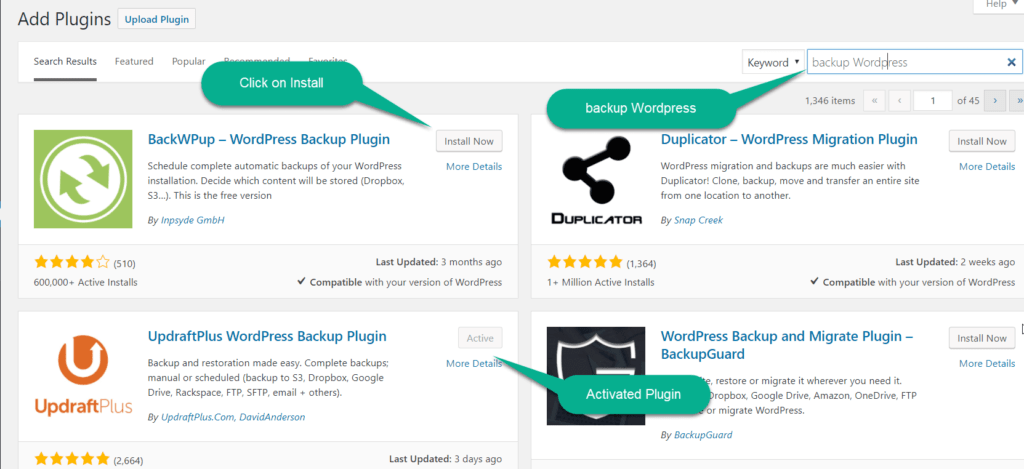Click '1+ Million Active Installs' text
This screenshot has height=469, width=1024.
(600, 283)
